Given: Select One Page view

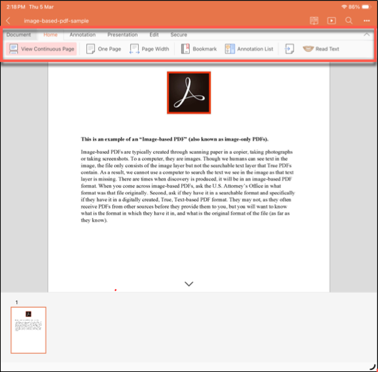Looking at the screenshot, I should (103, 49).
